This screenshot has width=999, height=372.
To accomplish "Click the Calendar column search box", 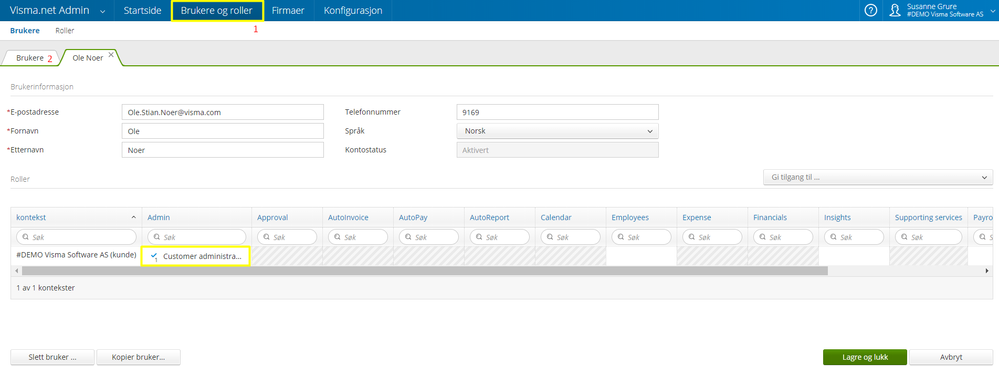I will [570, 237].
